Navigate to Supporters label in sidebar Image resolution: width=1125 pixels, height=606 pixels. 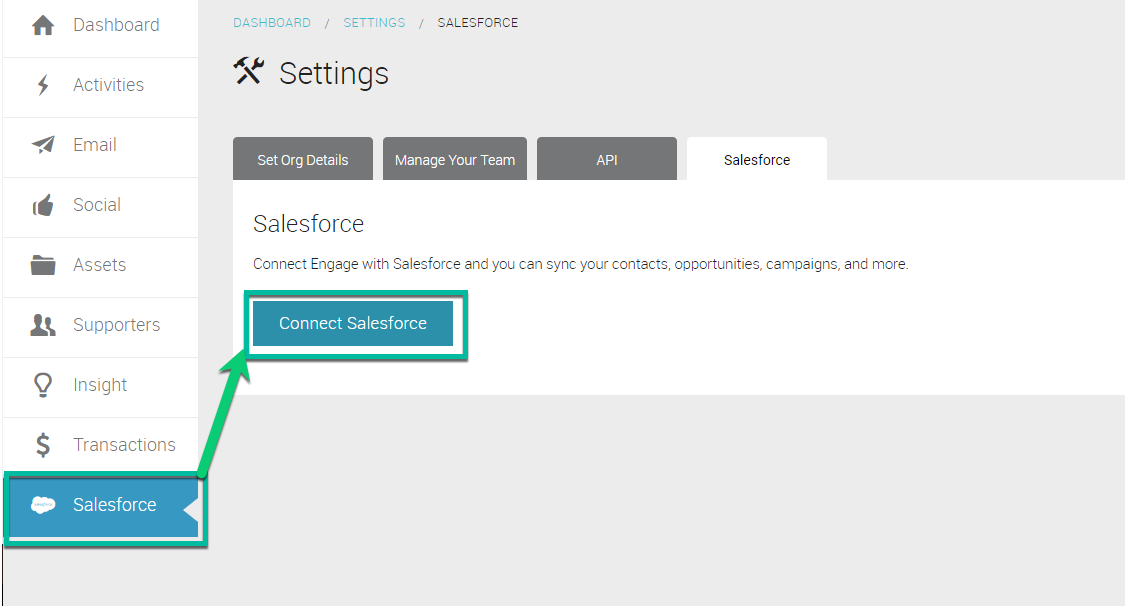coord(116,325)
